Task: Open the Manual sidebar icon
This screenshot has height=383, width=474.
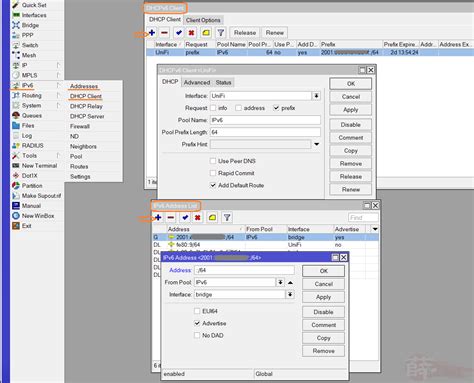Action: point(16,206)
